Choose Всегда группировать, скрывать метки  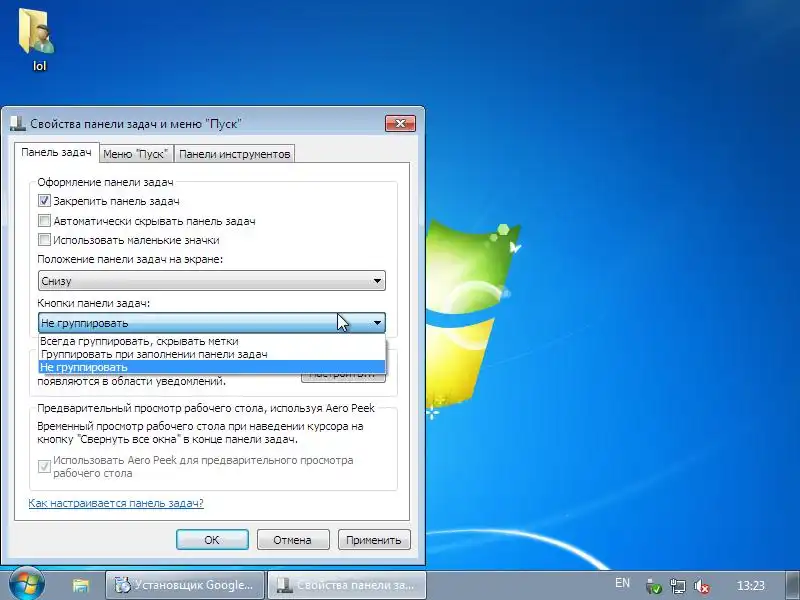click(x=212, y=341)
